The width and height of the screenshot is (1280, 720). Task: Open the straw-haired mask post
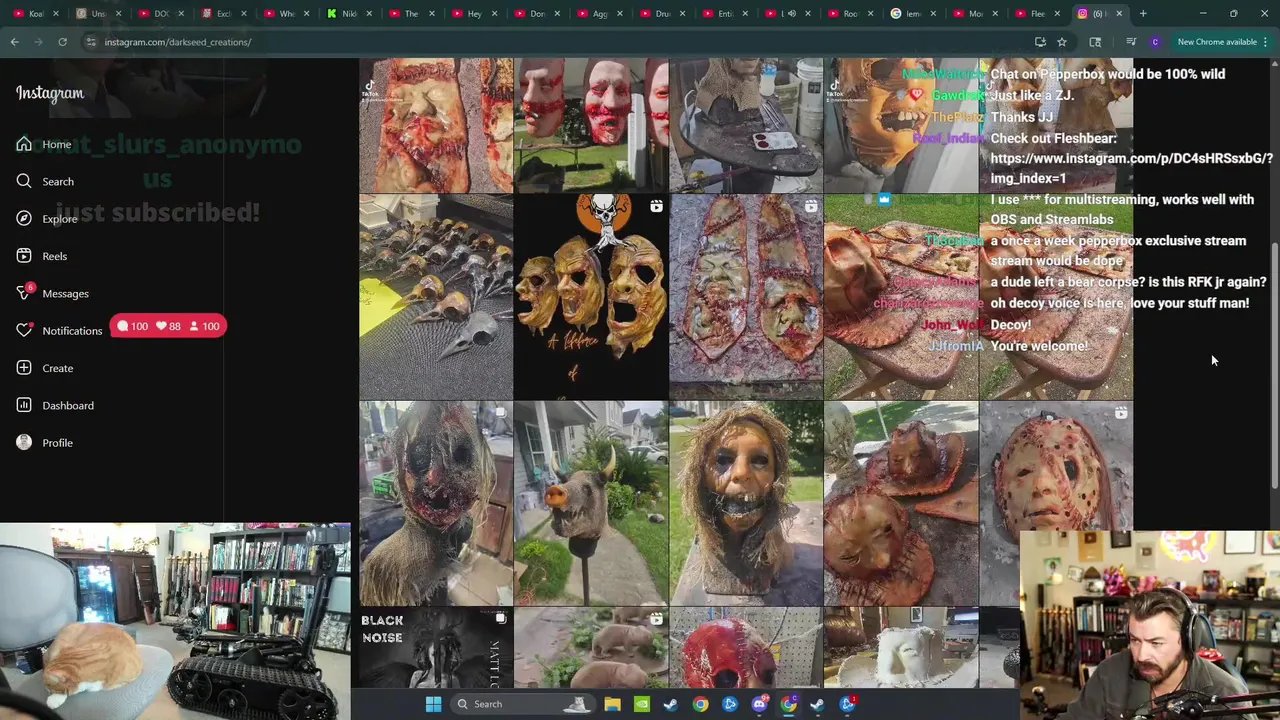[x=746, y=504]
